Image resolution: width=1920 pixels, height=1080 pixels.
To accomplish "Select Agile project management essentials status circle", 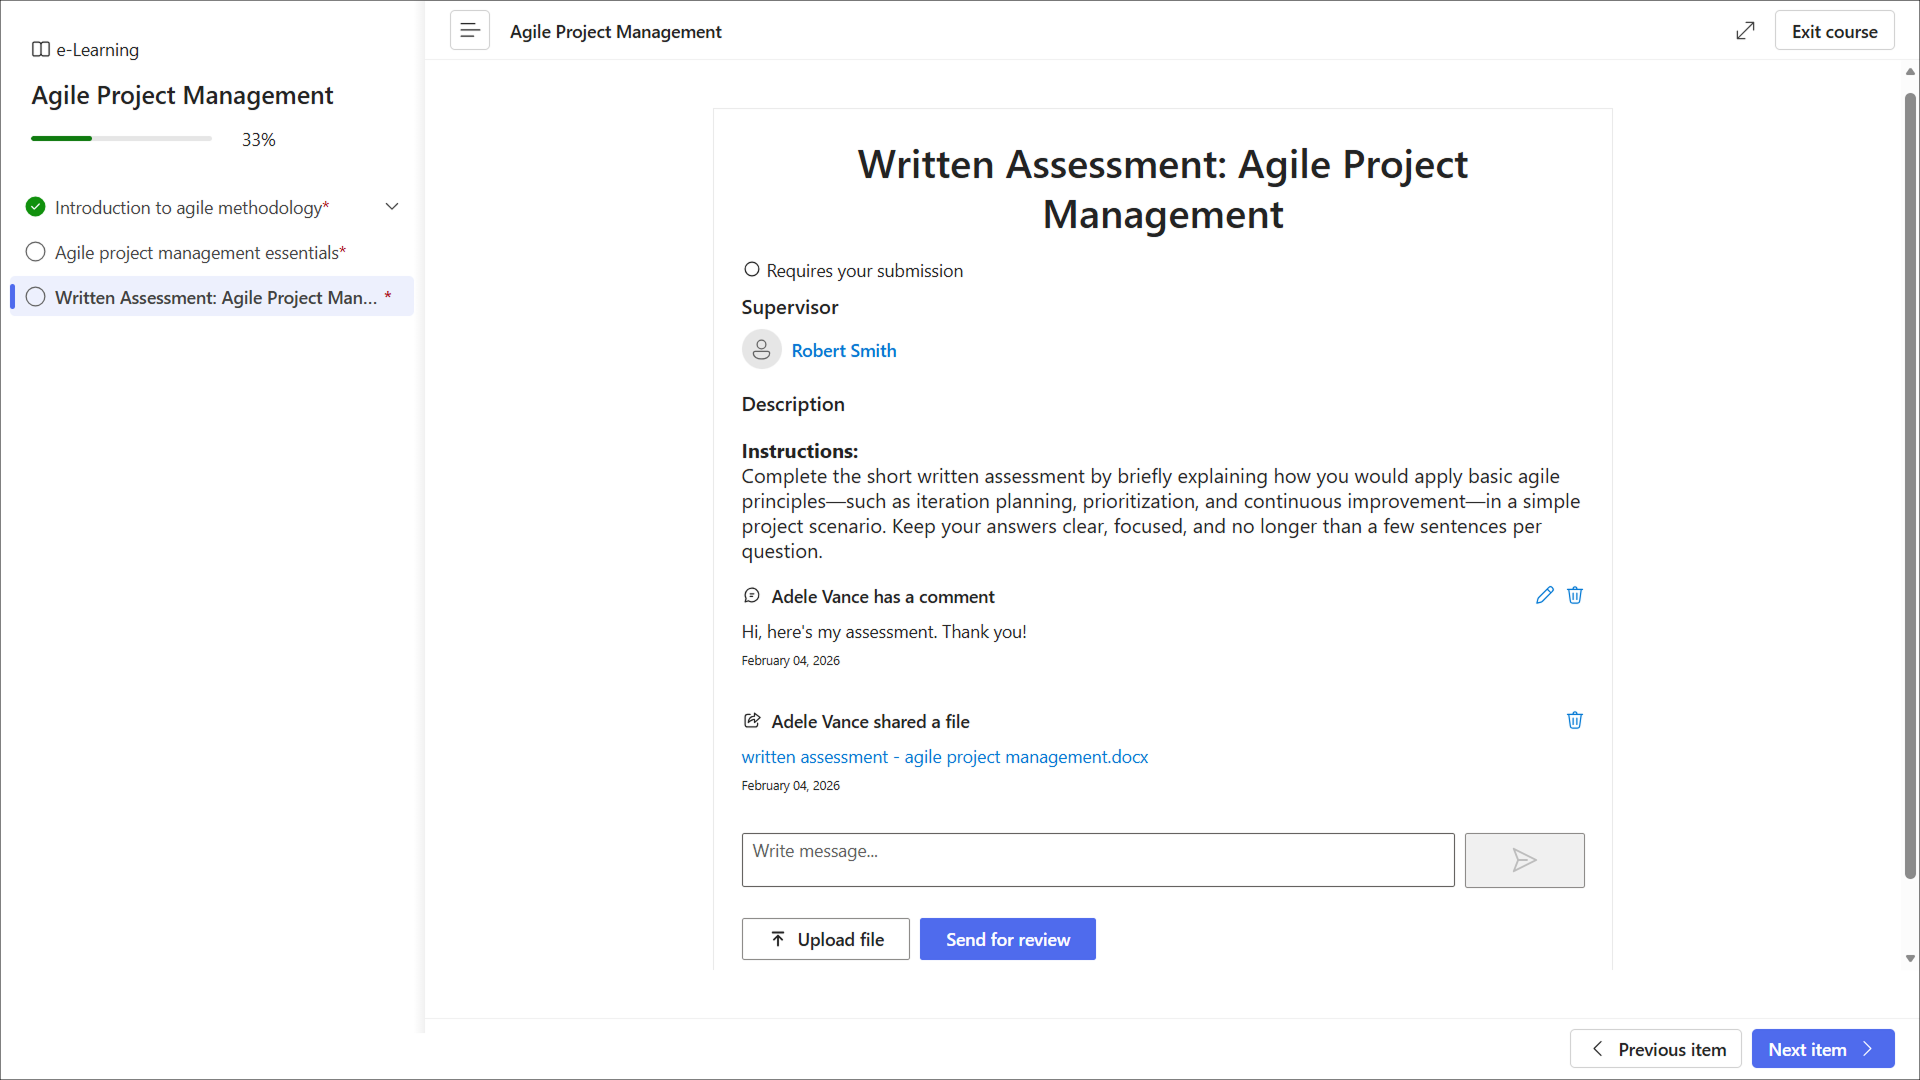I will (x=36, y=252).
